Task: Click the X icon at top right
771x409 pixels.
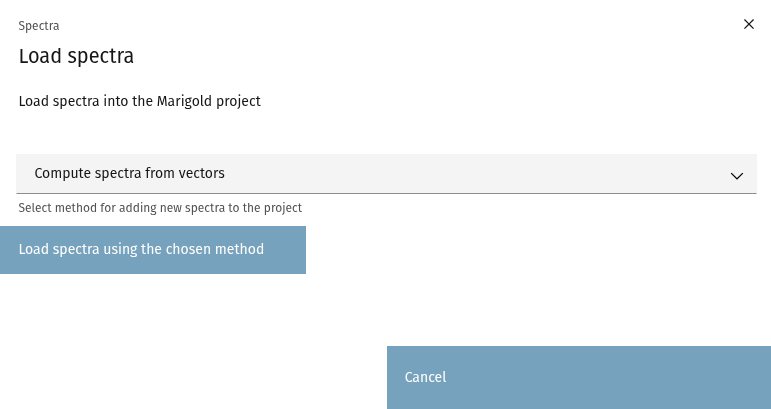Action: 749,24
